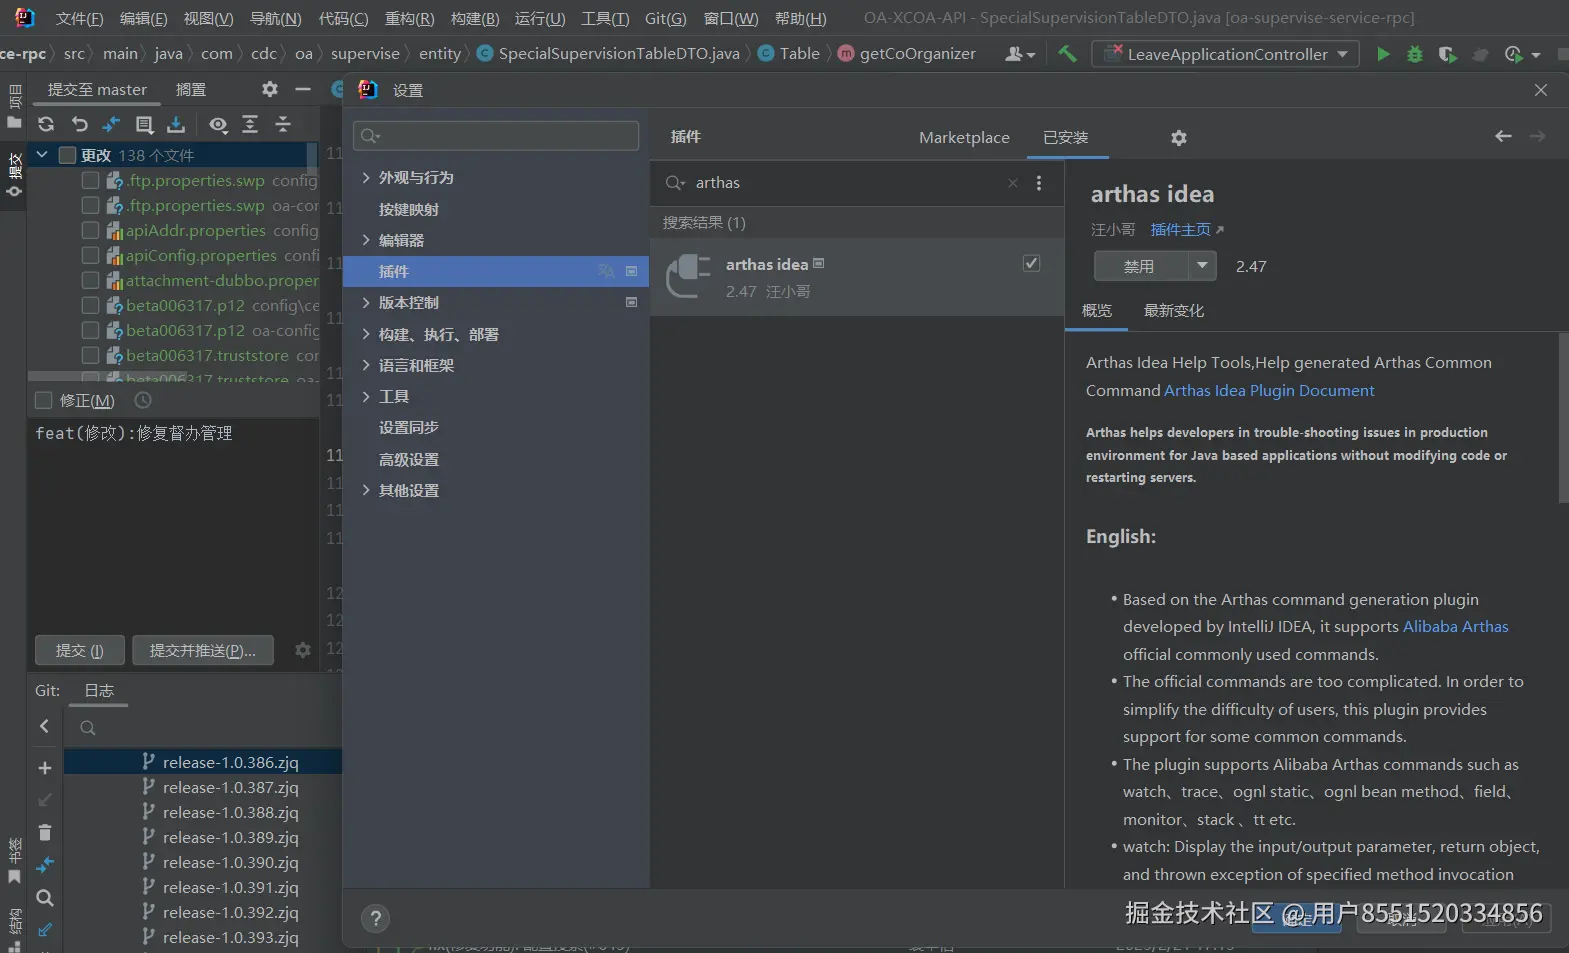Switch to the 最新变化 tab

tap(1174, 311)
